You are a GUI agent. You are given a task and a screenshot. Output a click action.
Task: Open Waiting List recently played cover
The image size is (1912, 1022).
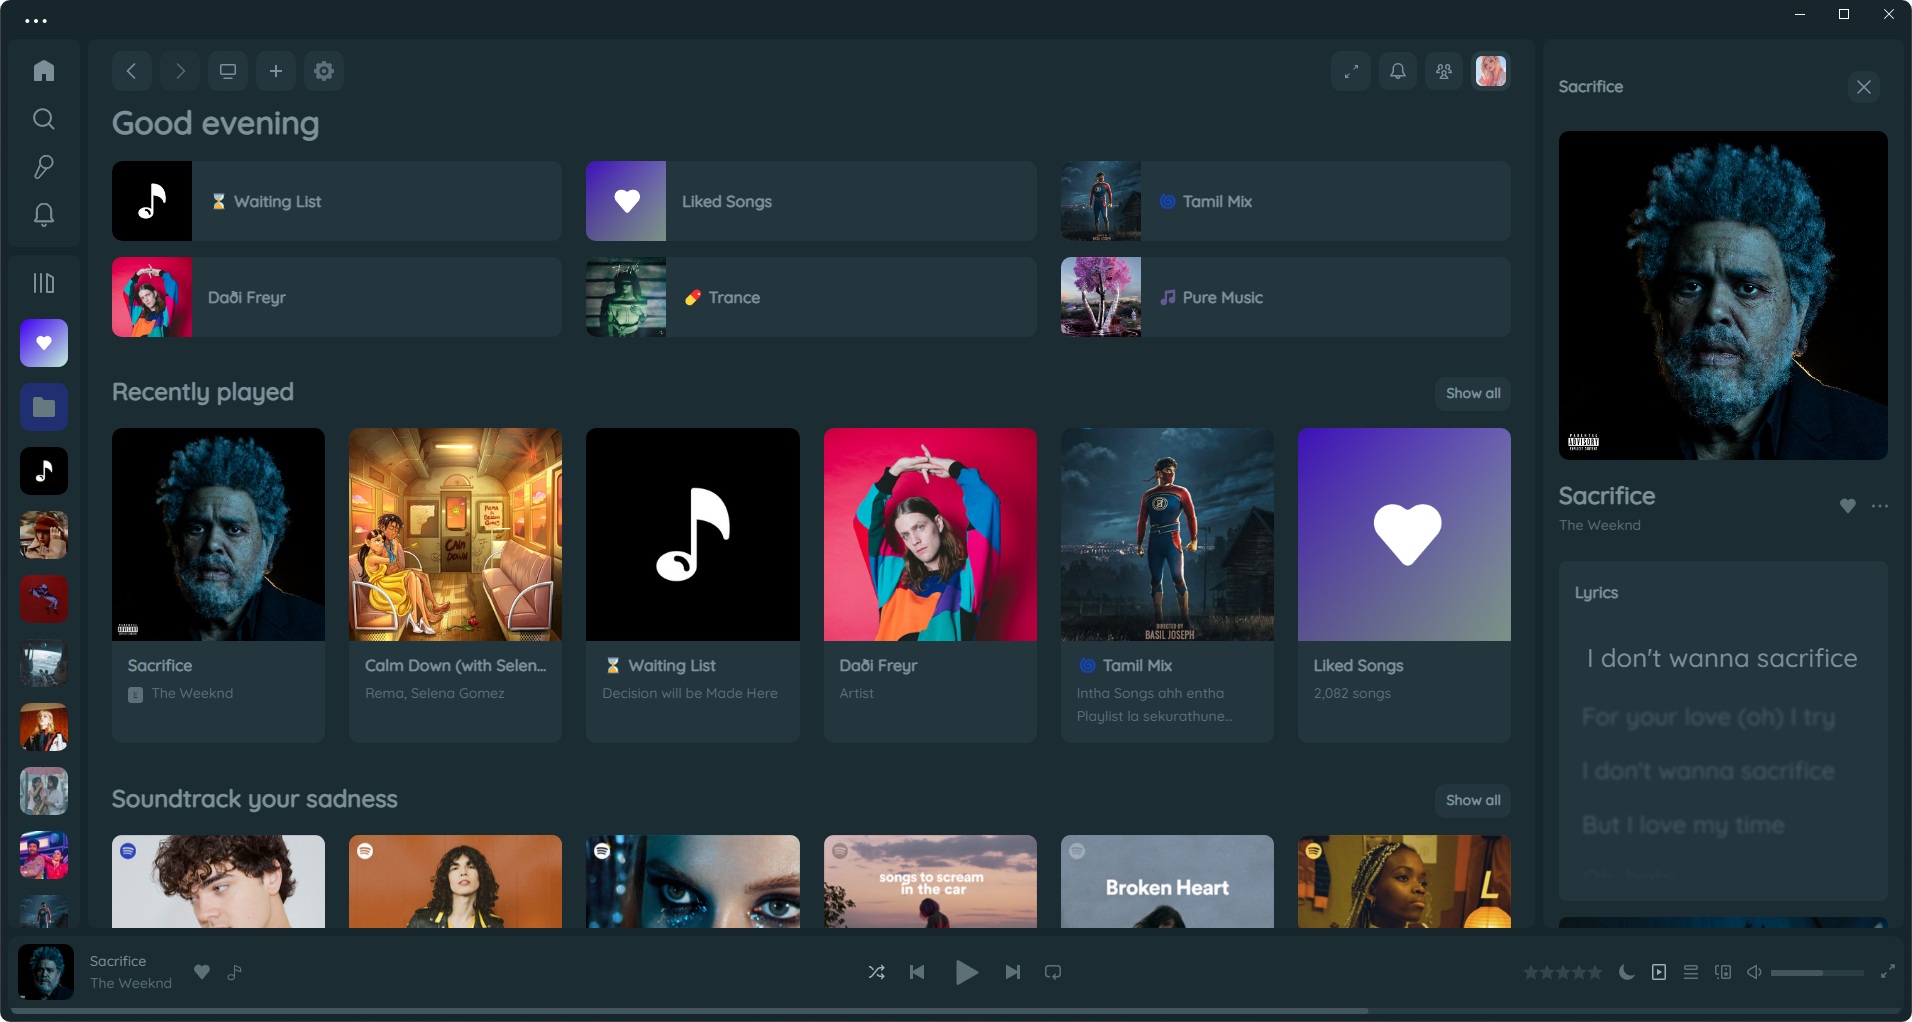[693, 534]
